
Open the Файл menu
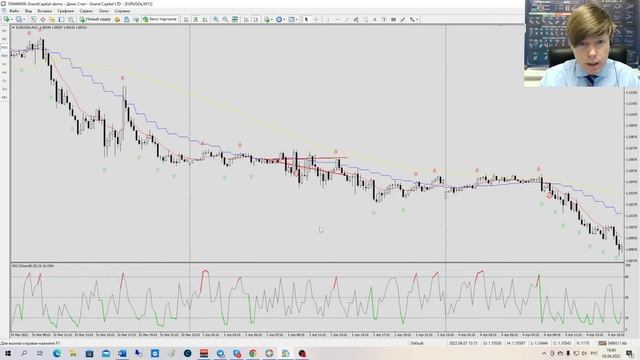(13, 11)
